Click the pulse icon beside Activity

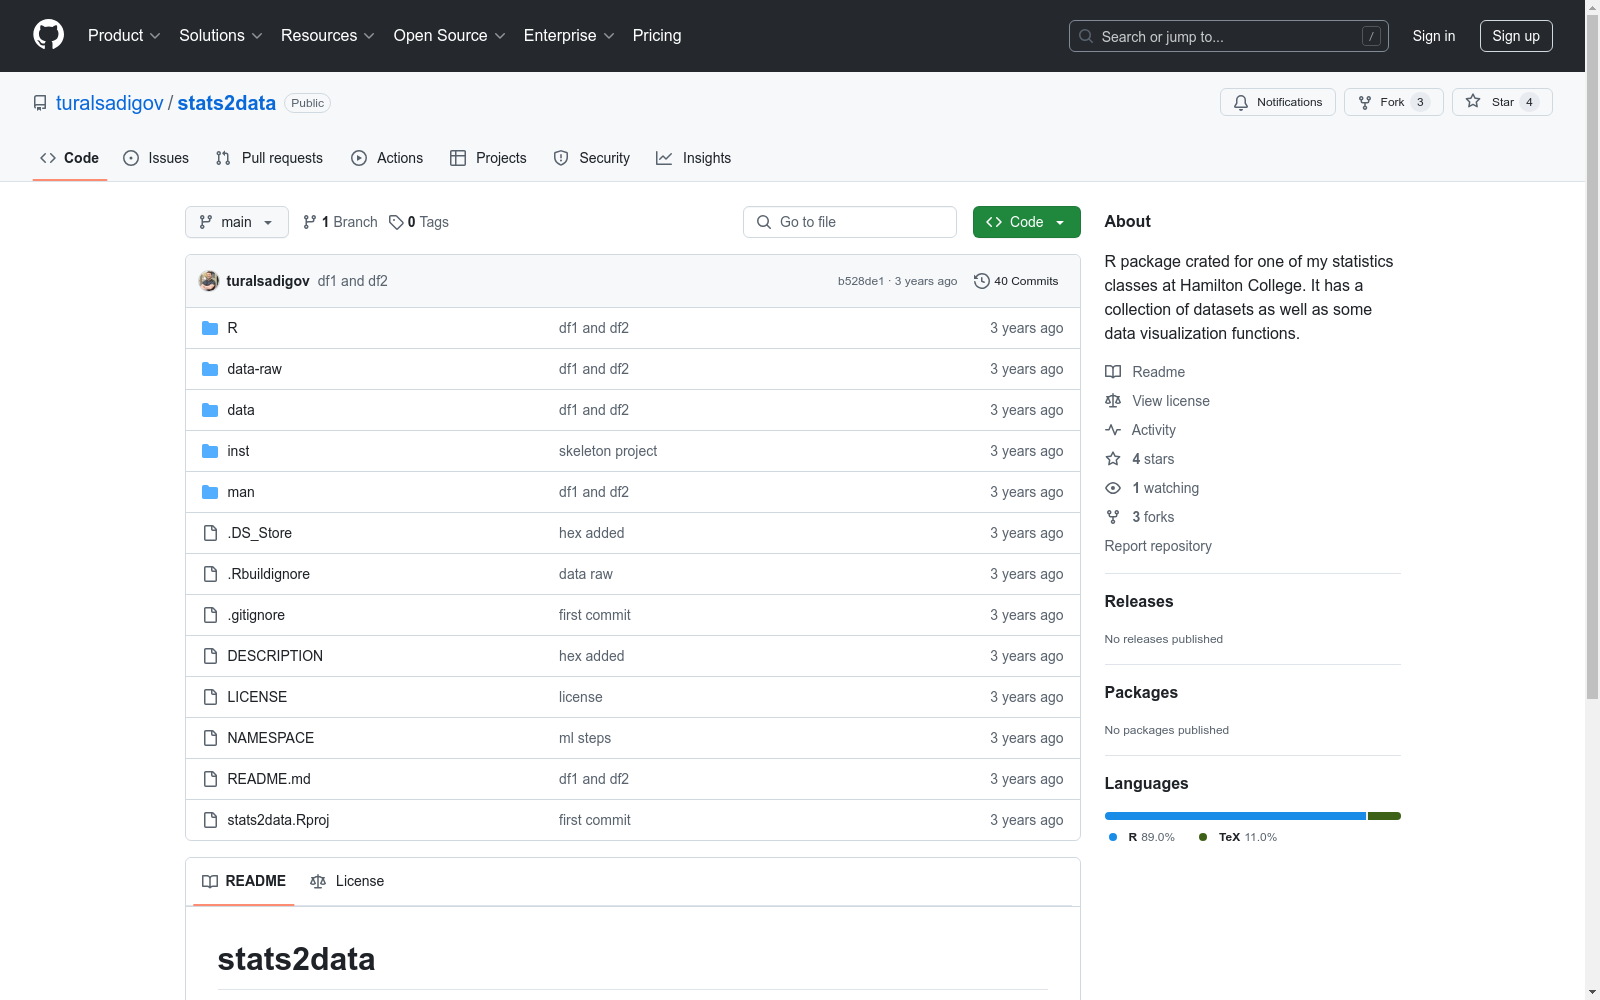point(1113,430)
